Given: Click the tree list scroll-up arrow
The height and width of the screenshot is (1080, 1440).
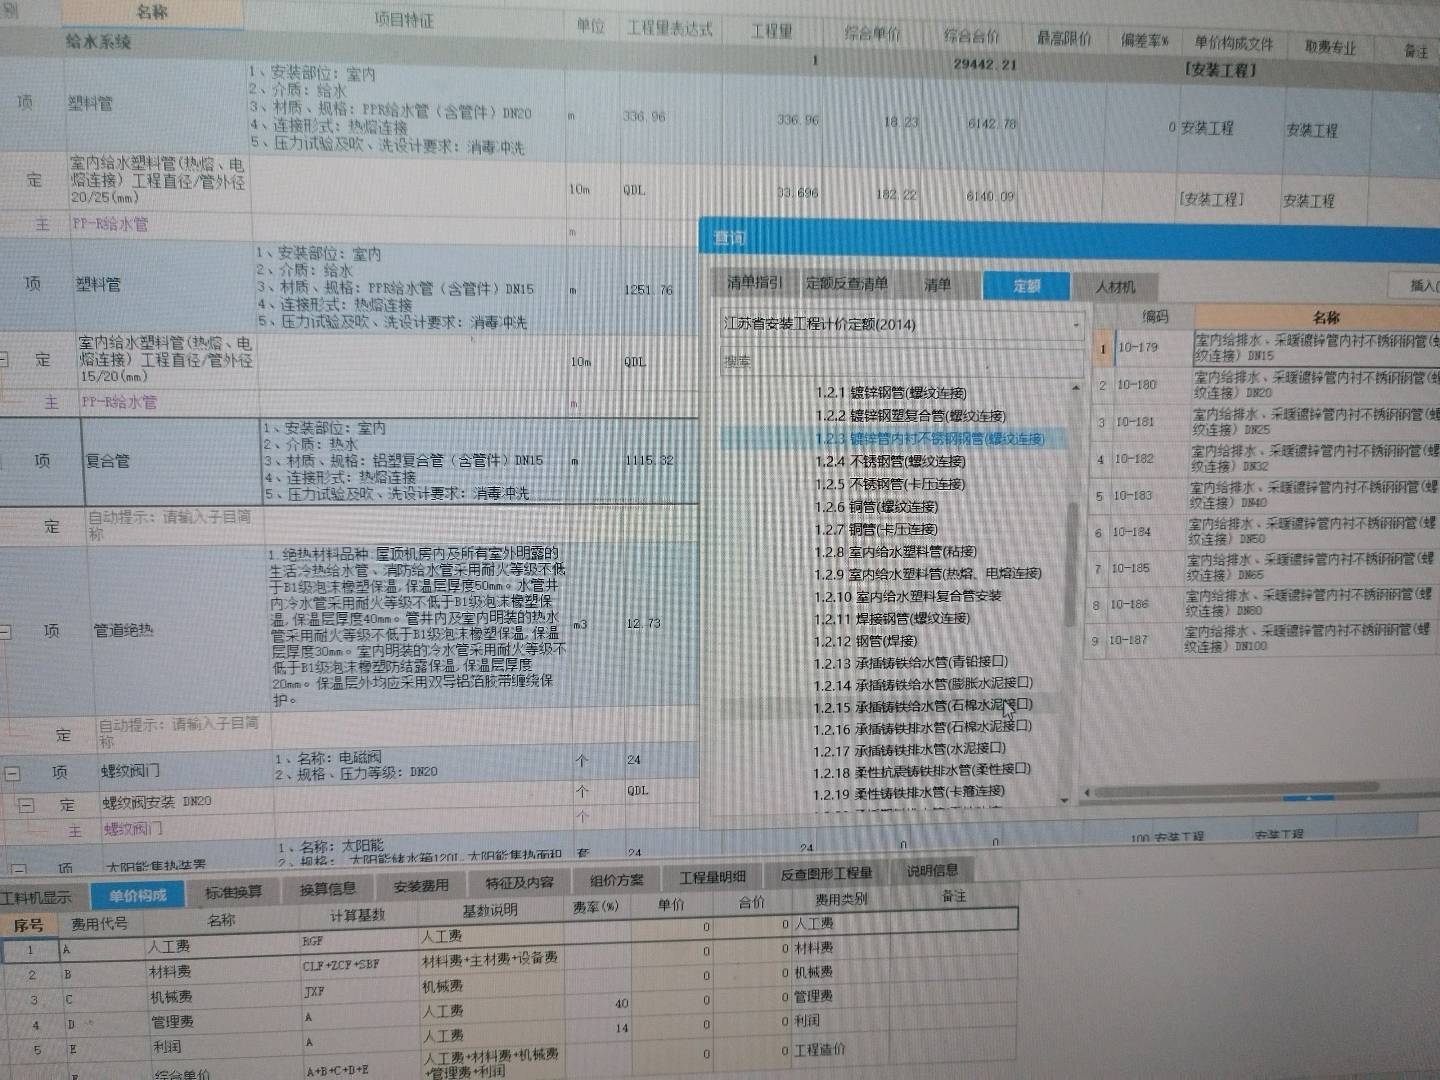Looking at the screenshot, I should pyautogui.click(x=1076, y=388).
